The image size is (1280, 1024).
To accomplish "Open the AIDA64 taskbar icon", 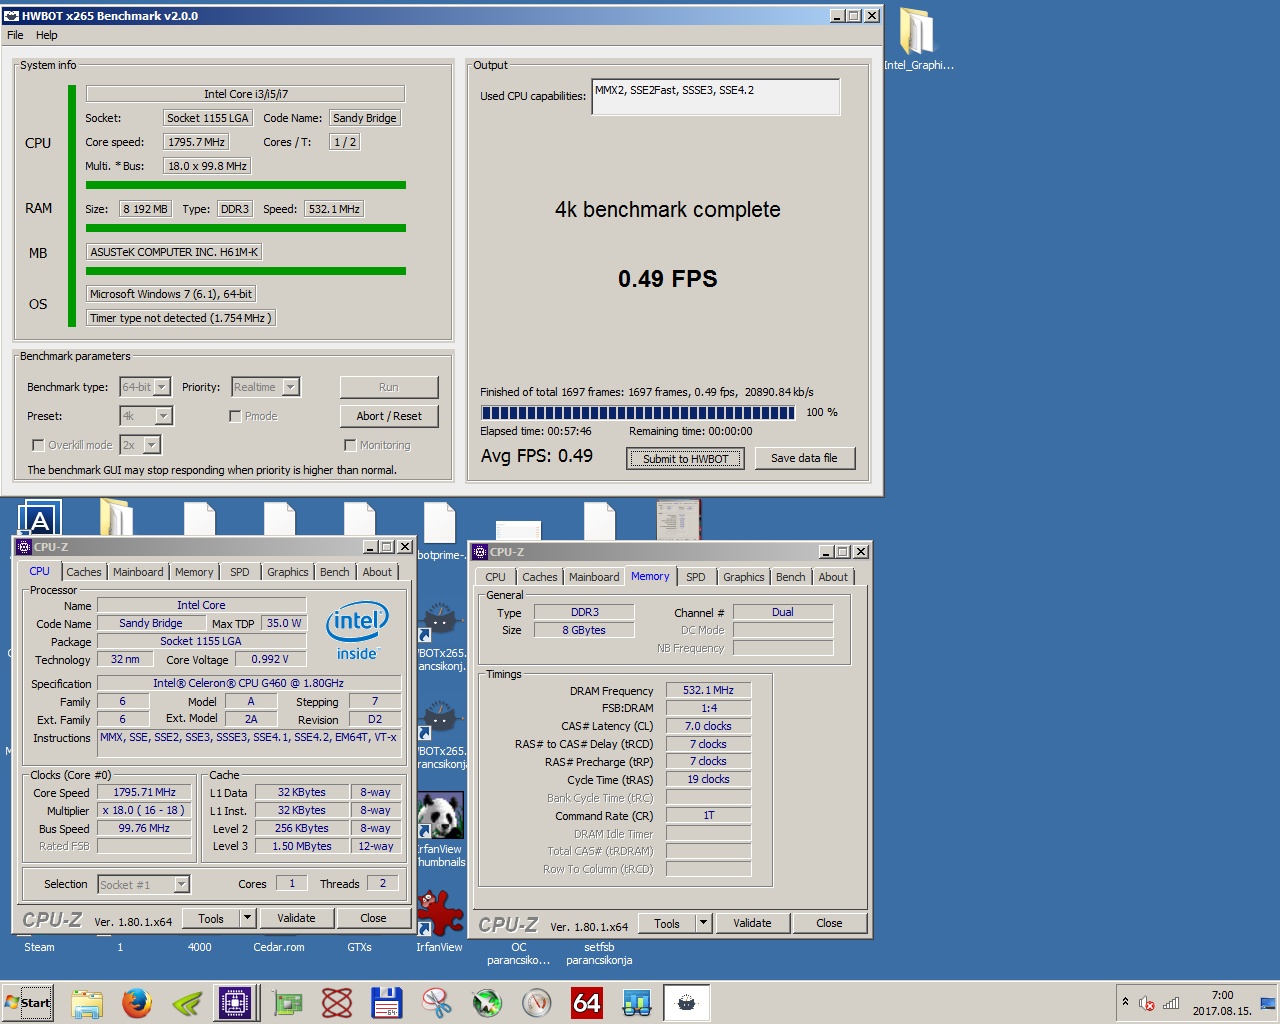I will click(587, 1003).
